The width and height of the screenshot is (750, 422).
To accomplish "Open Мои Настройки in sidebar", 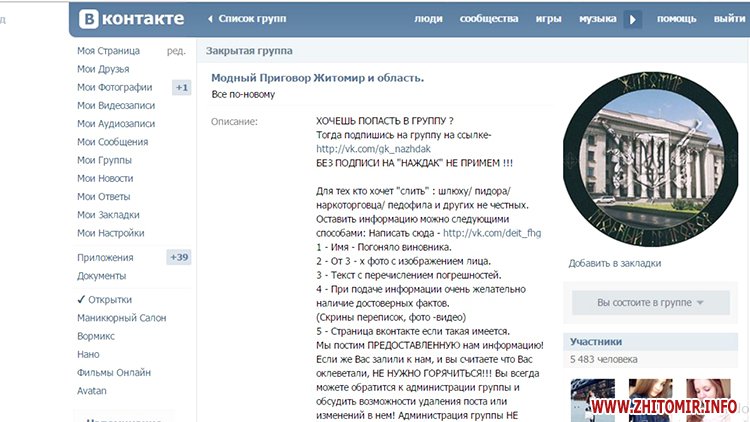I will pyautogui.click(x=110, y=233).
